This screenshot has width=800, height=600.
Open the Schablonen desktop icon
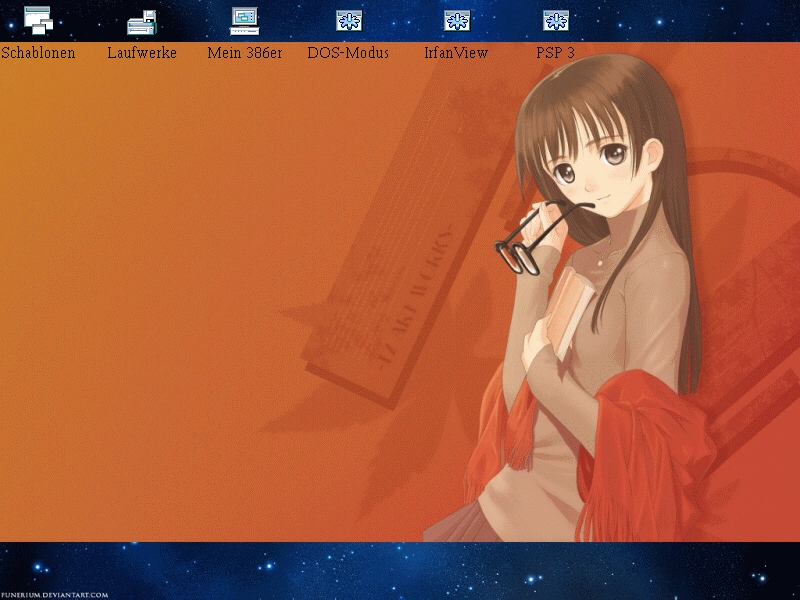click(38, 20)
